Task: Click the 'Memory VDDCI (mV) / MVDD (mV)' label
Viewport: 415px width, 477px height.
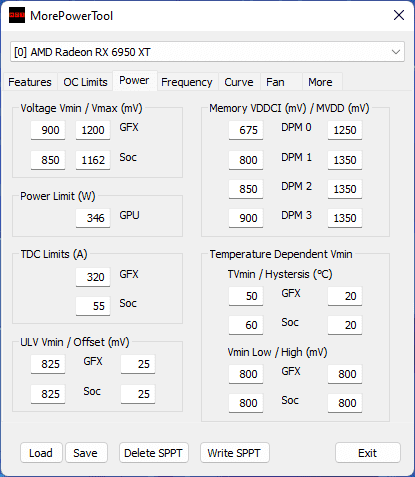Action: (289, 108)
